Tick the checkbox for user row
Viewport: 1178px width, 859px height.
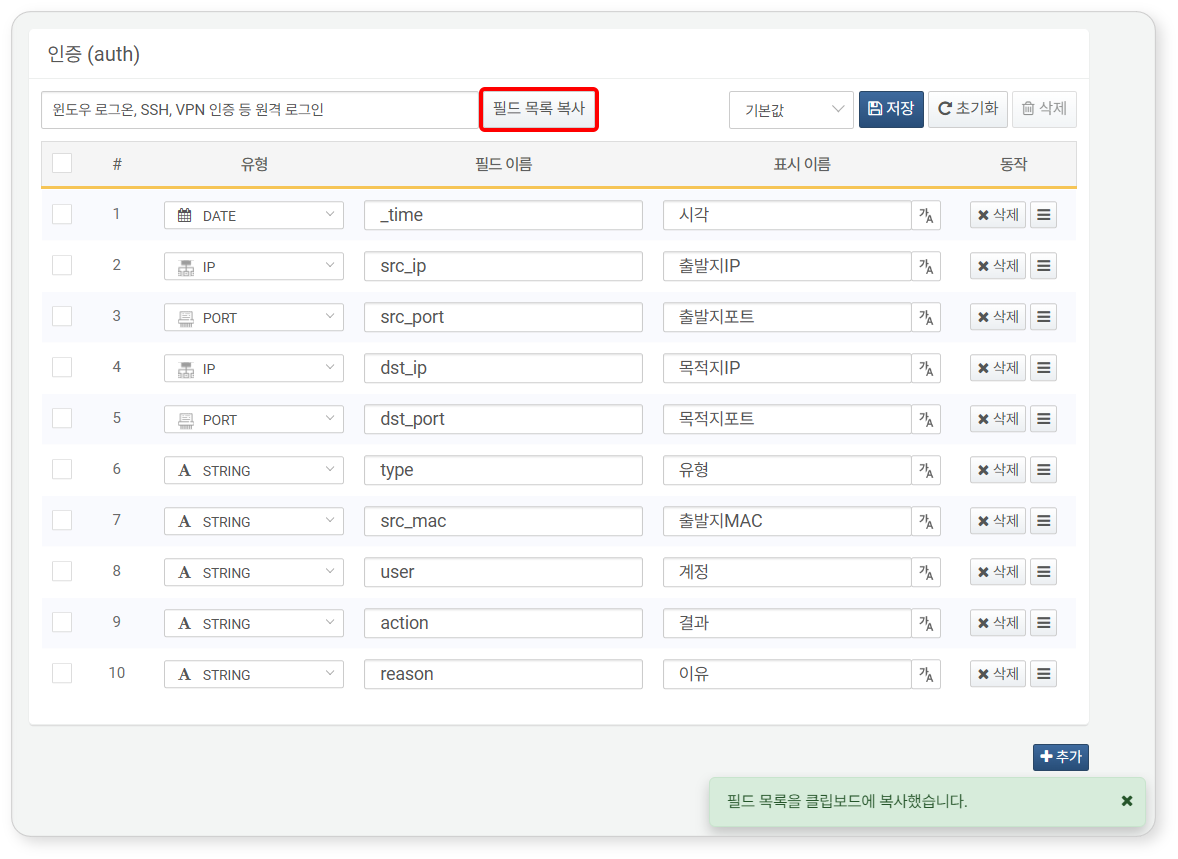tap(62, 572)
